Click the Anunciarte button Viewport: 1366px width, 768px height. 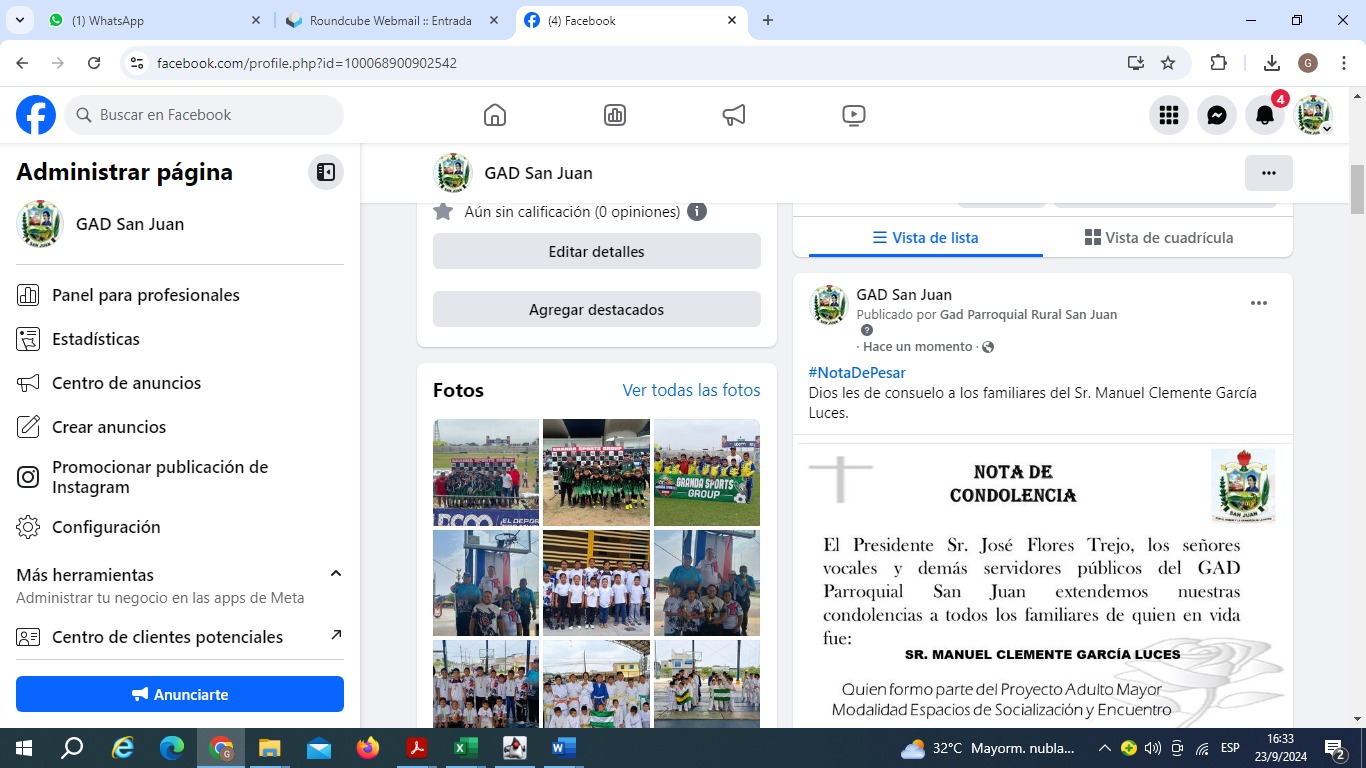coord(180,694)
